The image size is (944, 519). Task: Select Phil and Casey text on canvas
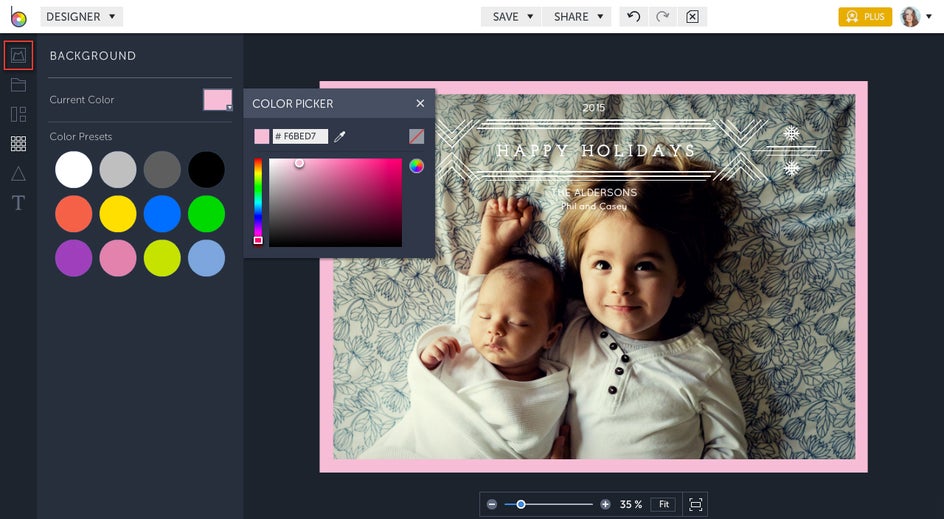[x=594, y=206]
